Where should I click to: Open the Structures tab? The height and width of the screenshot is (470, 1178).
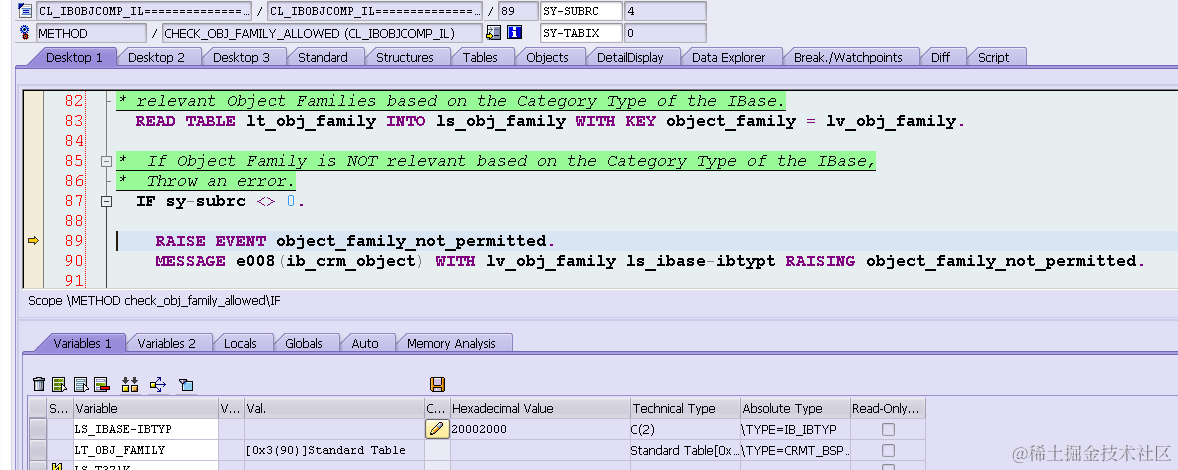pos(405,57)
